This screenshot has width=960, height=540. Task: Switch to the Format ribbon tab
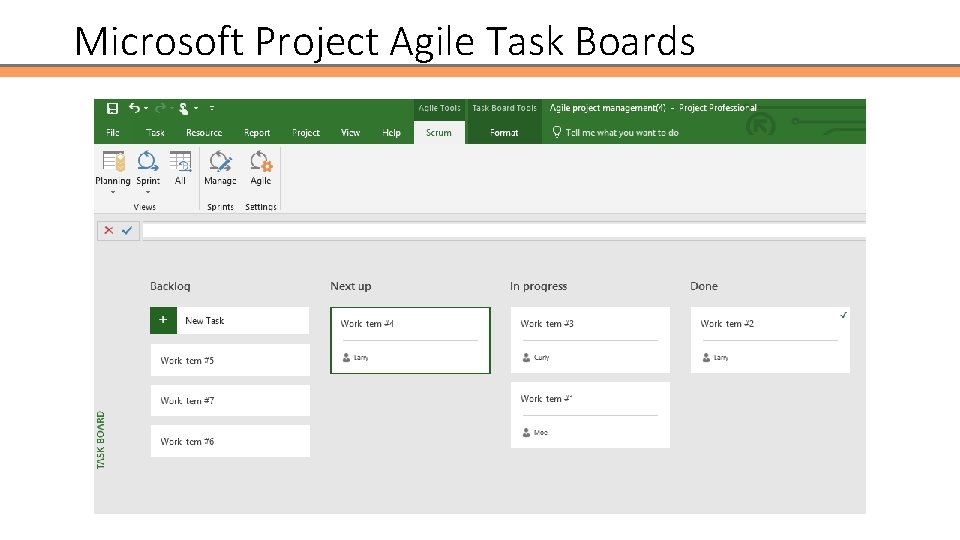pos(504,133)
